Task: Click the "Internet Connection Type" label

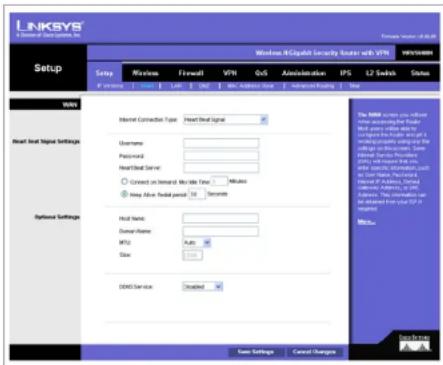Action: pyautogui.click(x=148, y=120)
